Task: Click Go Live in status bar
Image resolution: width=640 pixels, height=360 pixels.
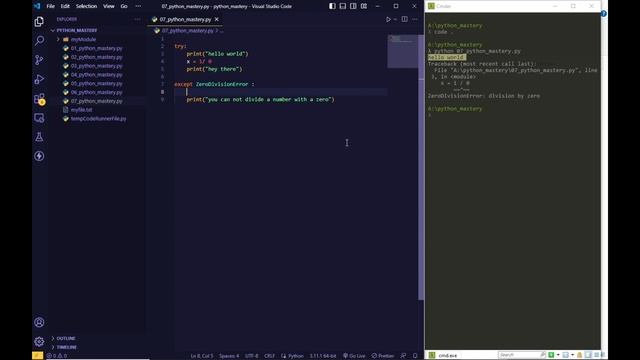Action: 354,356
